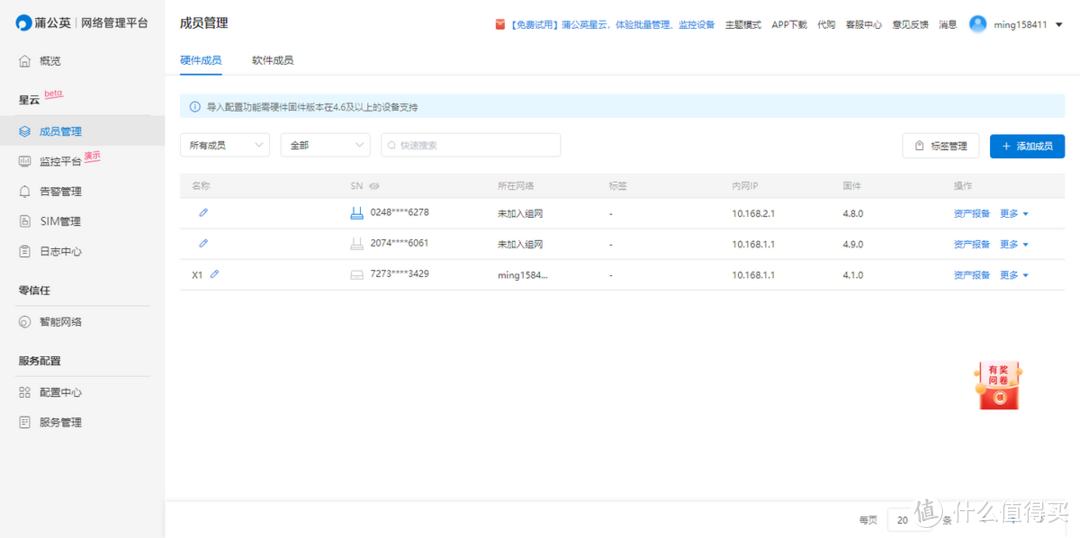Open the 有奖问卷 red packet
This screenshot has width=1080, height=538.
998,385
